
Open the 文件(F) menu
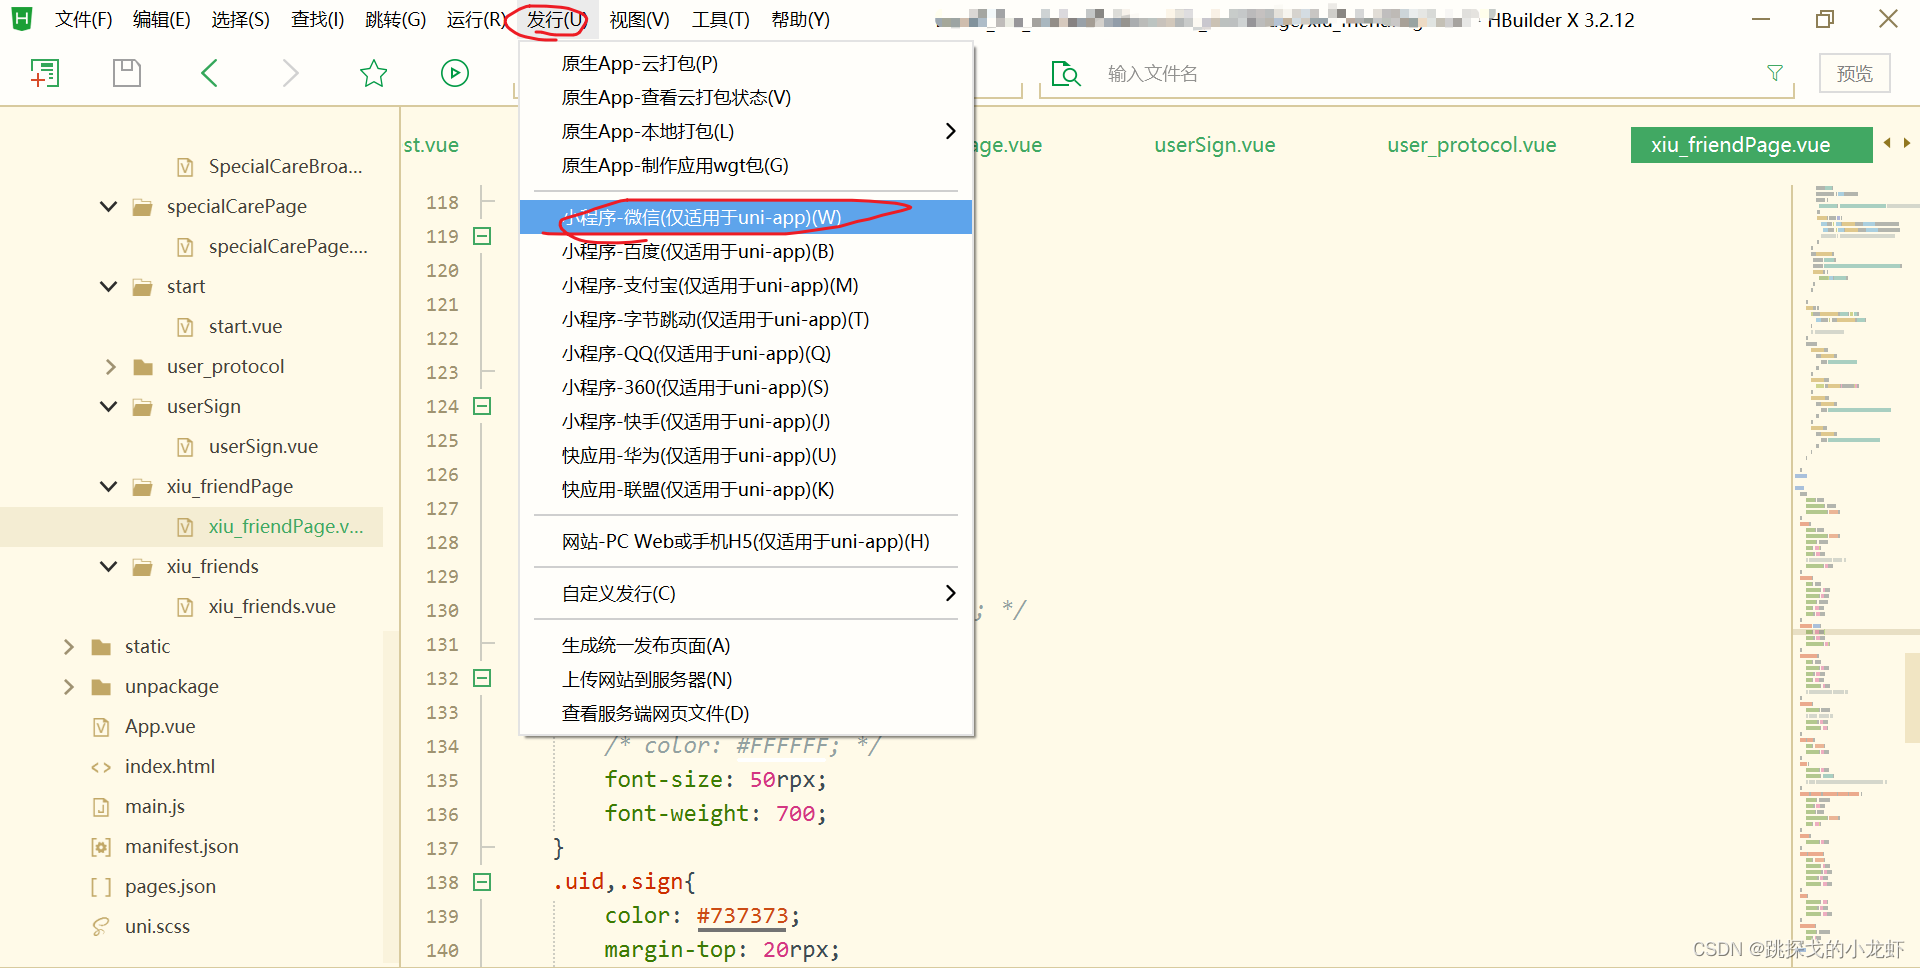(83, 19)
